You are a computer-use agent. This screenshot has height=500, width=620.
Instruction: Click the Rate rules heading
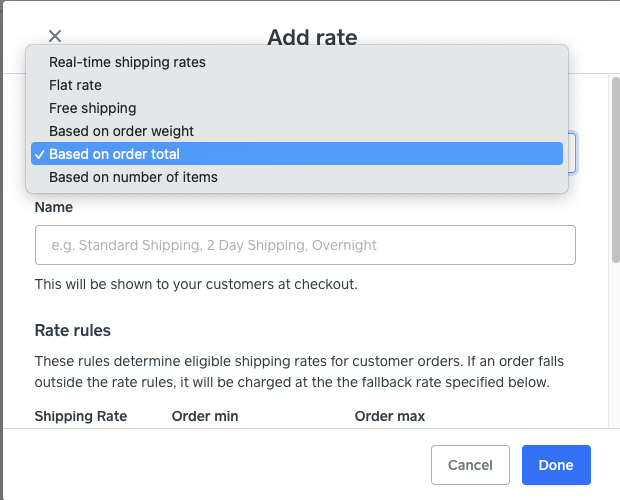click(72, 330)
